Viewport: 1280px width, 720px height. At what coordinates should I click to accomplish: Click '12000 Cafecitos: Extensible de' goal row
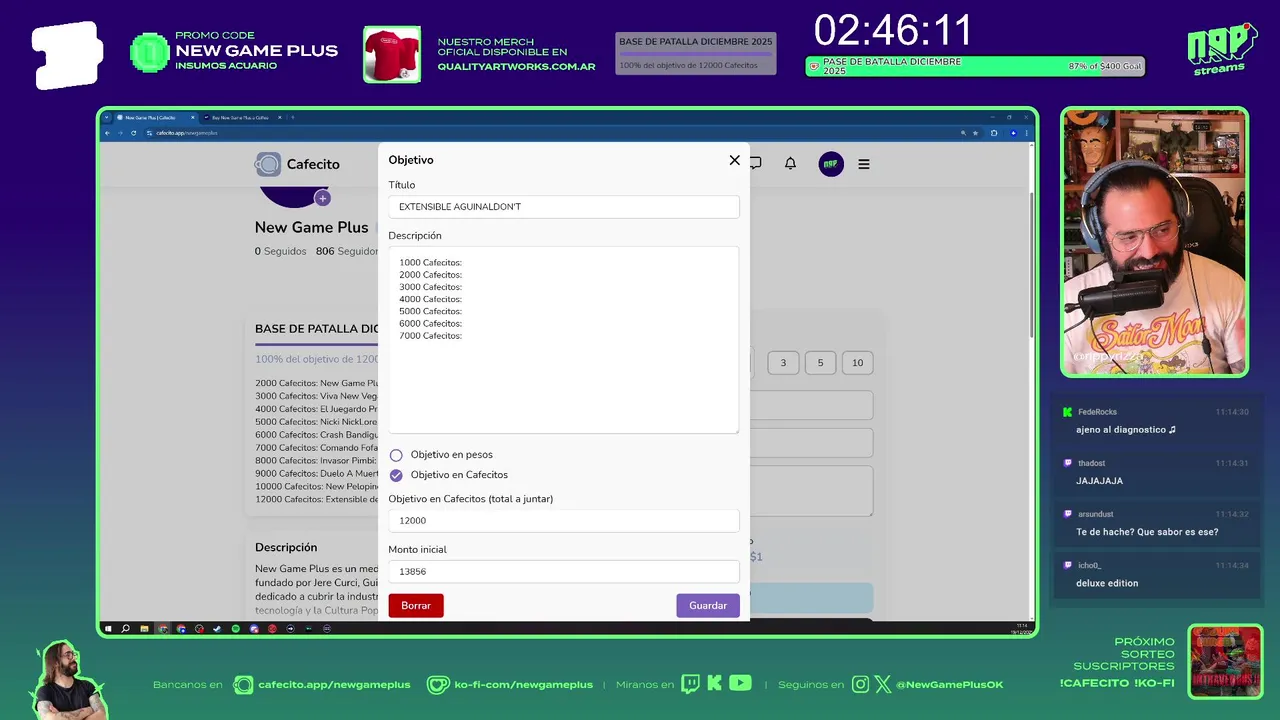coord(316,499)
